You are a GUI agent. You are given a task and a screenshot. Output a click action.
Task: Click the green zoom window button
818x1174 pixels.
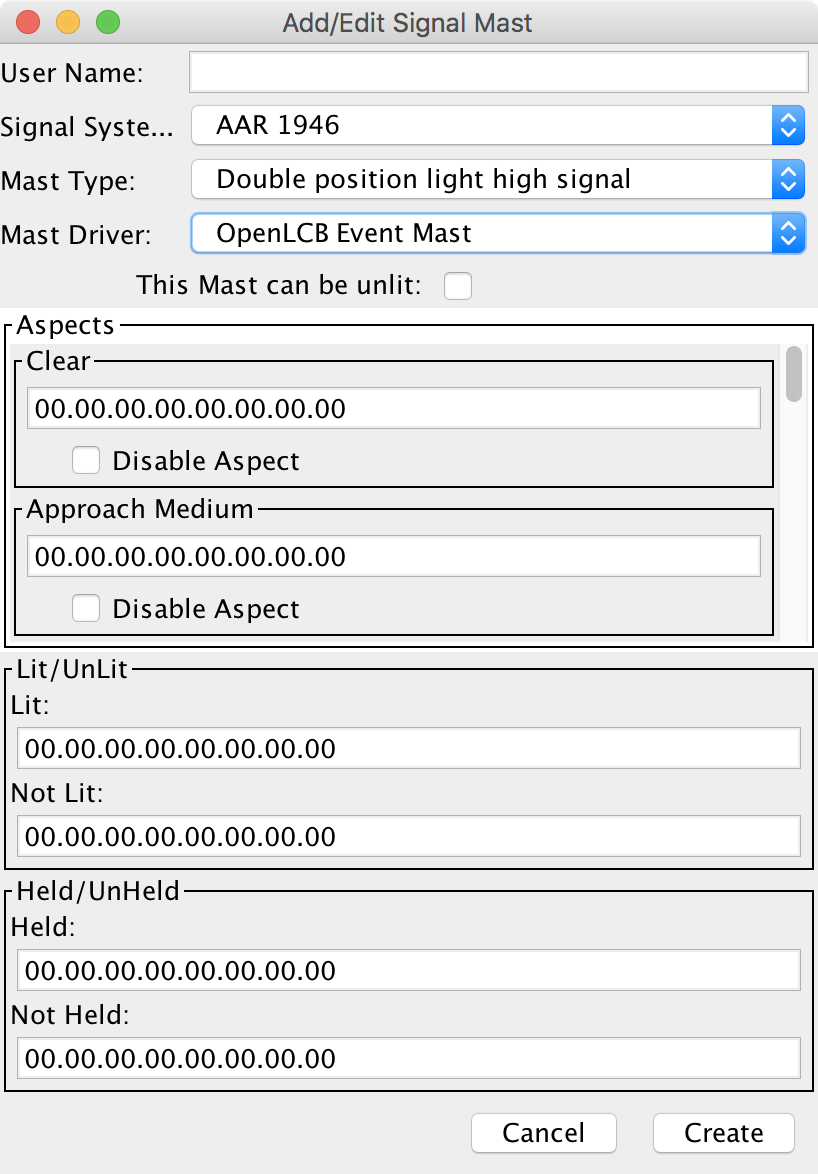107,22
